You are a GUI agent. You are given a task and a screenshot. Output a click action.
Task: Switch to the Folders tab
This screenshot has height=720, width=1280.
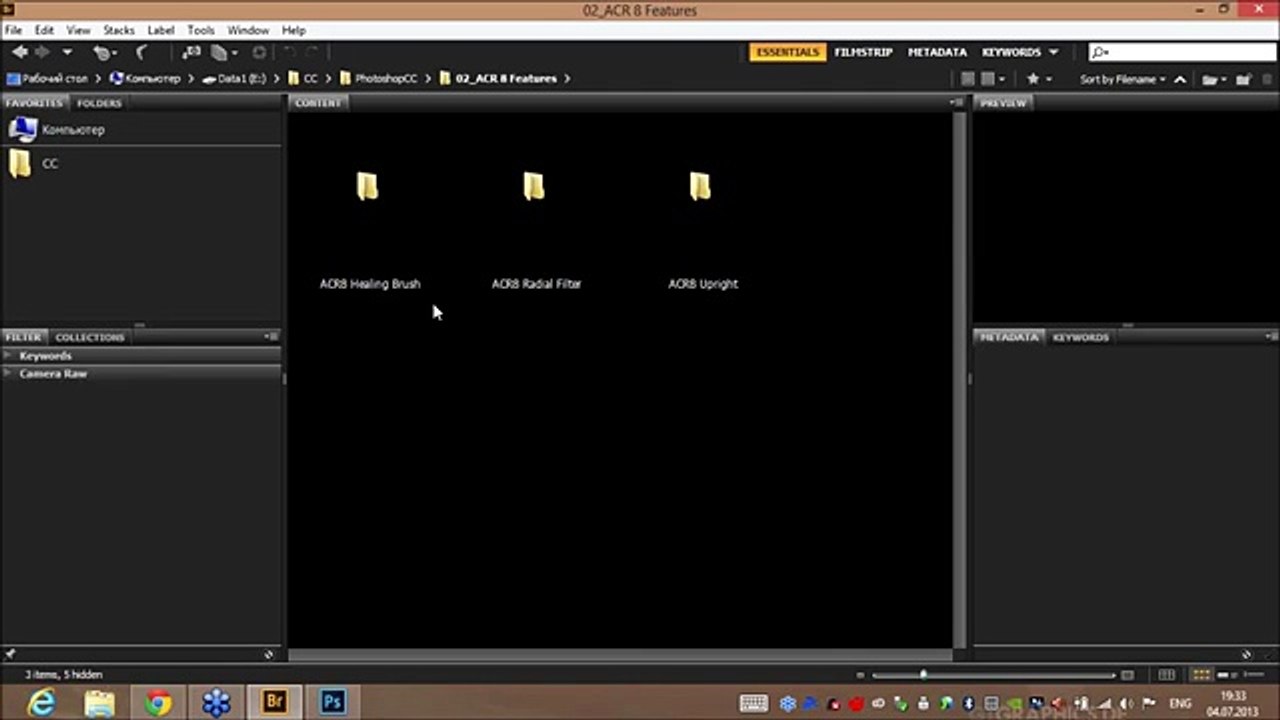pos(99,103)
